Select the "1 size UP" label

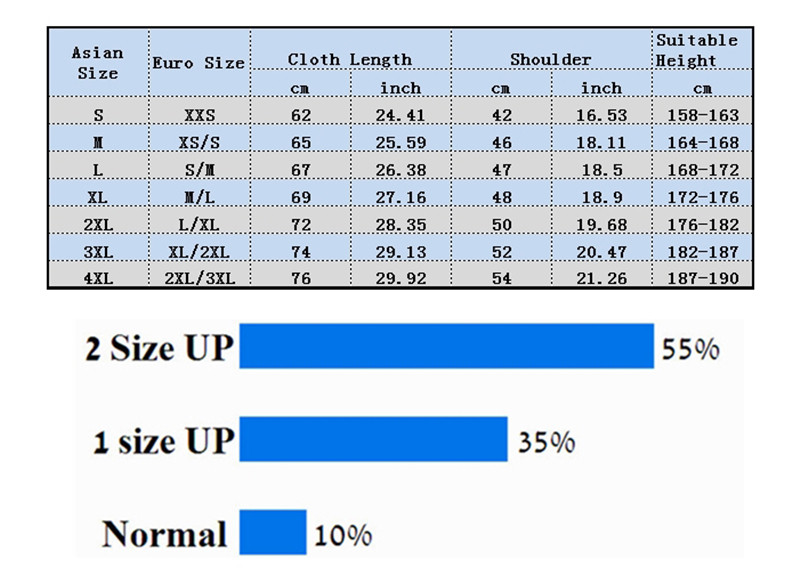point(163,441)
